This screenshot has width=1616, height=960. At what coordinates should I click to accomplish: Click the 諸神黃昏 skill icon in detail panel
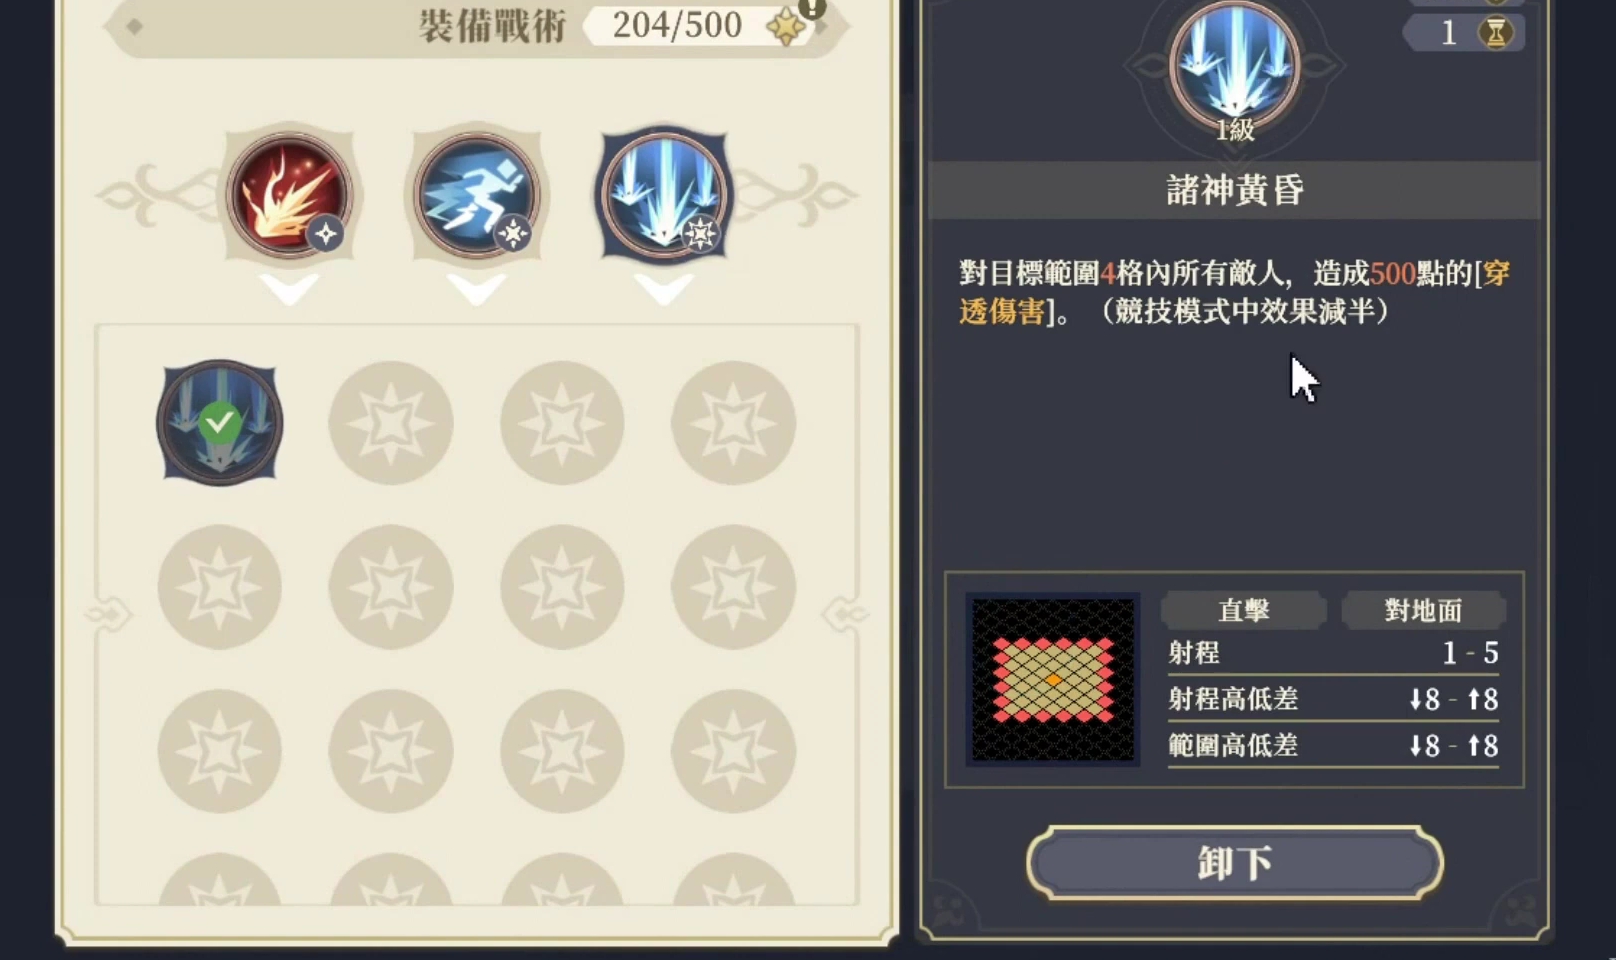point(1235,66)
